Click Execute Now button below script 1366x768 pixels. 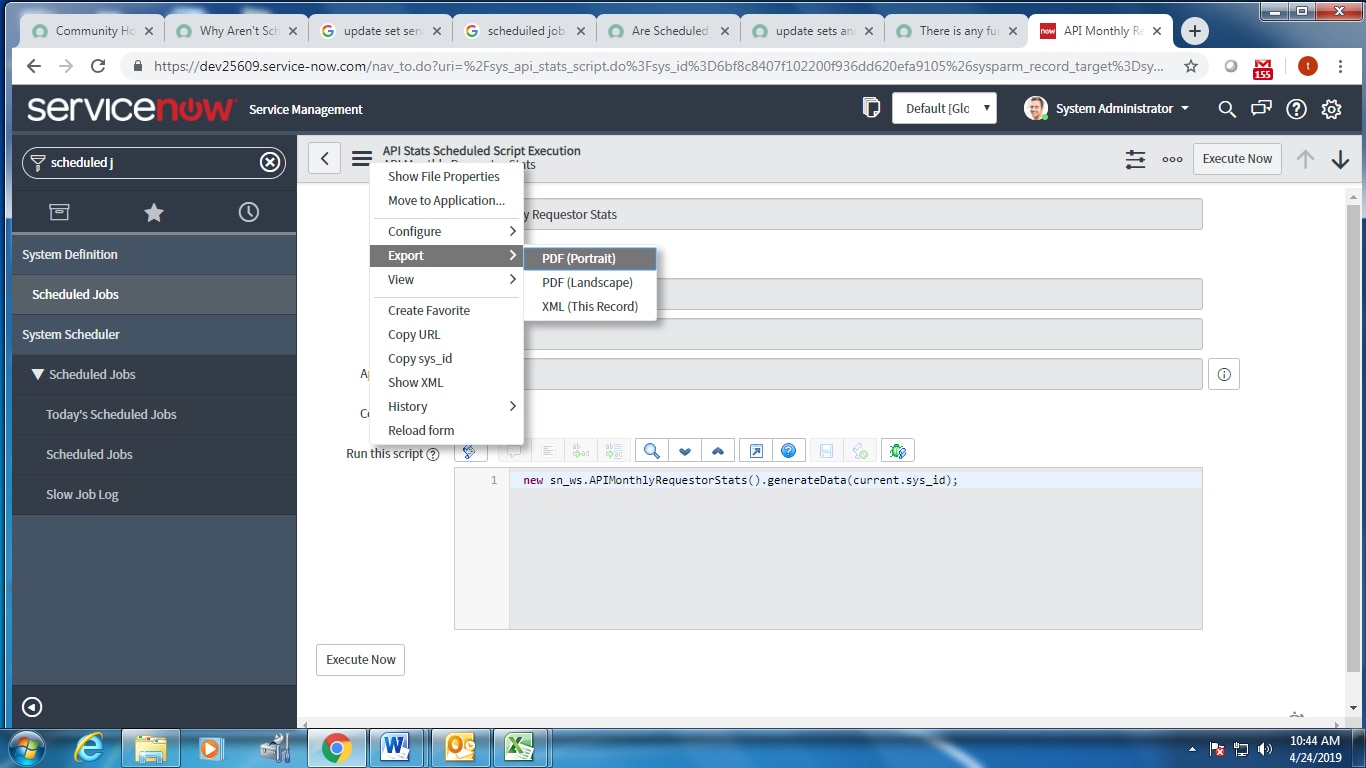coord(361,659)
